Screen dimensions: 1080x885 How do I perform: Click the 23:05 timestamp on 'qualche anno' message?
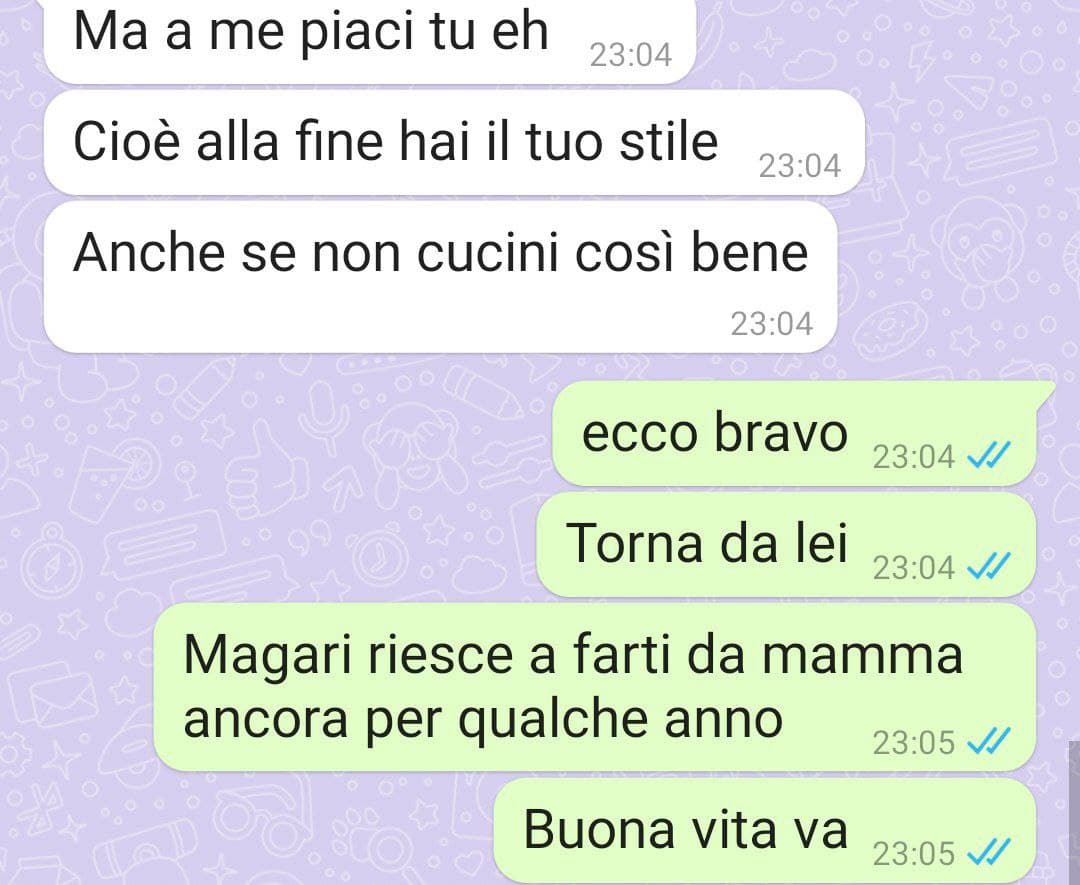click(x=914, y=742)
